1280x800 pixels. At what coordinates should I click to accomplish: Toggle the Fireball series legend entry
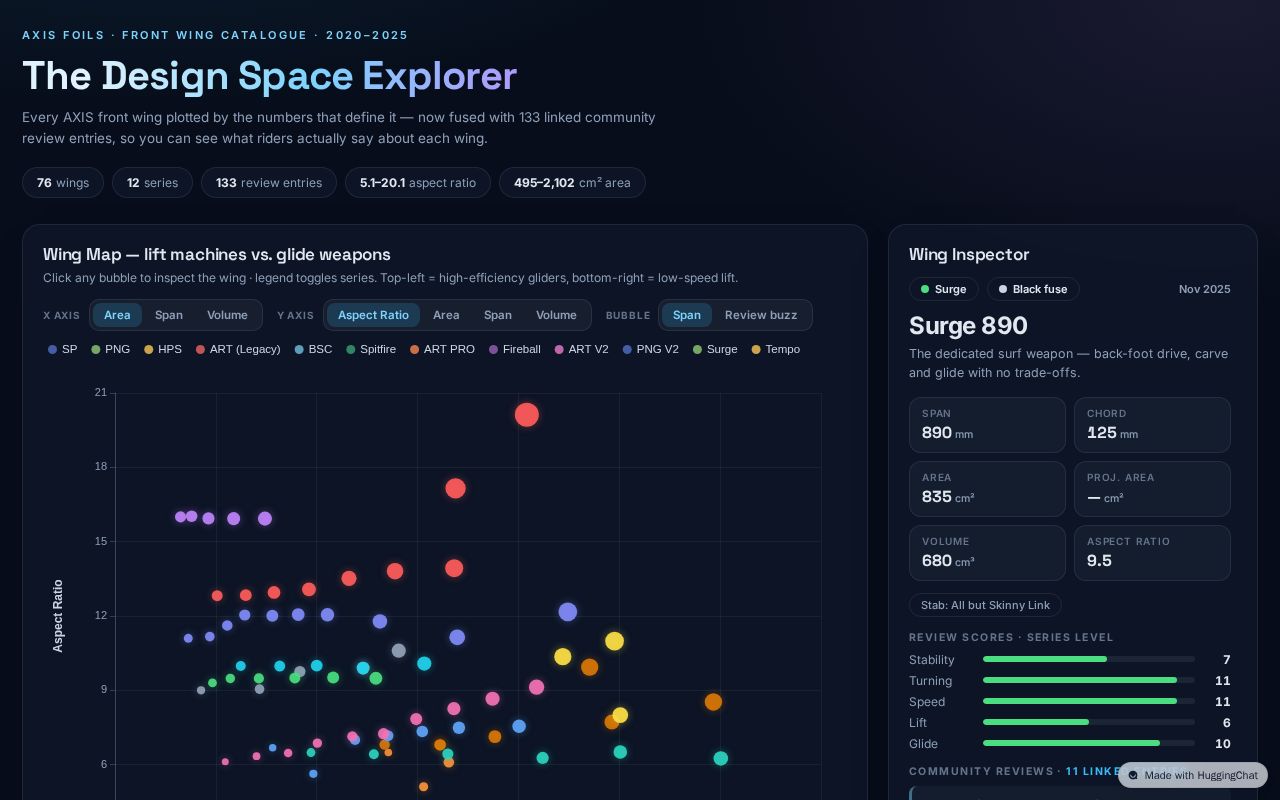pos(515,350)
